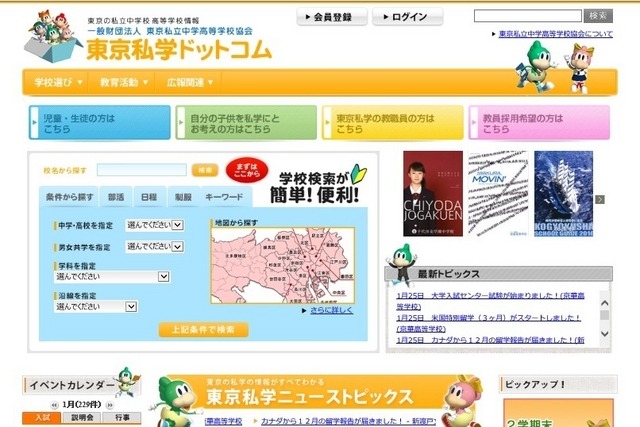Switch to the 部活 tab
The height and width of the screenshot is (427, 640).
click(x=116, y=197)
